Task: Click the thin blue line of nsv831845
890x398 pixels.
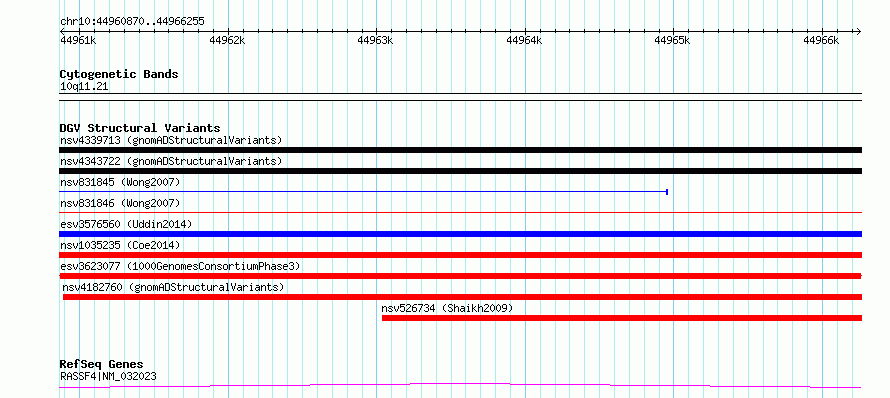Action: pyautogui.click(x=363, y=192)
